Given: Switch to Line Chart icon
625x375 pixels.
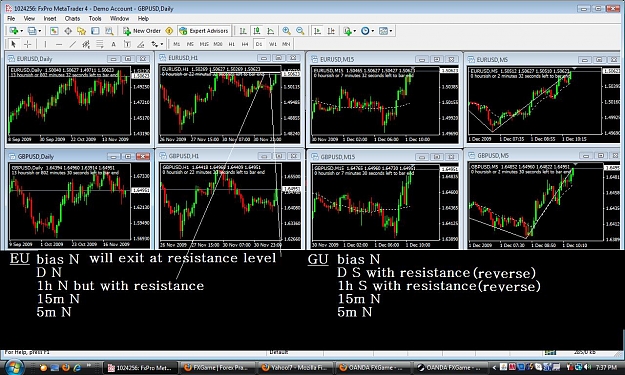Looking at the screenshot, I should coord(270,31).
